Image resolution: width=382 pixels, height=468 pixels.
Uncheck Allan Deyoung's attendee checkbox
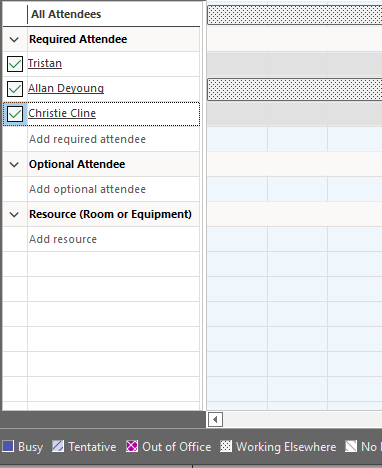(x=15, y=89)
